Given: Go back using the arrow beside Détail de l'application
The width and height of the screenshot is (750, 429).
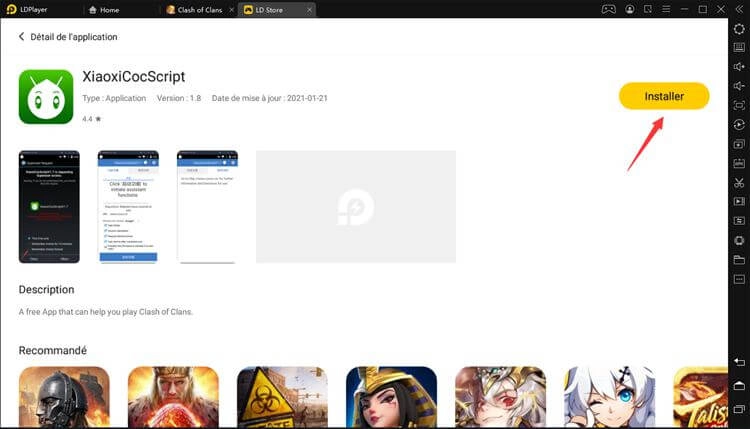Looking at the screenshot, I should tap(22, 37).
